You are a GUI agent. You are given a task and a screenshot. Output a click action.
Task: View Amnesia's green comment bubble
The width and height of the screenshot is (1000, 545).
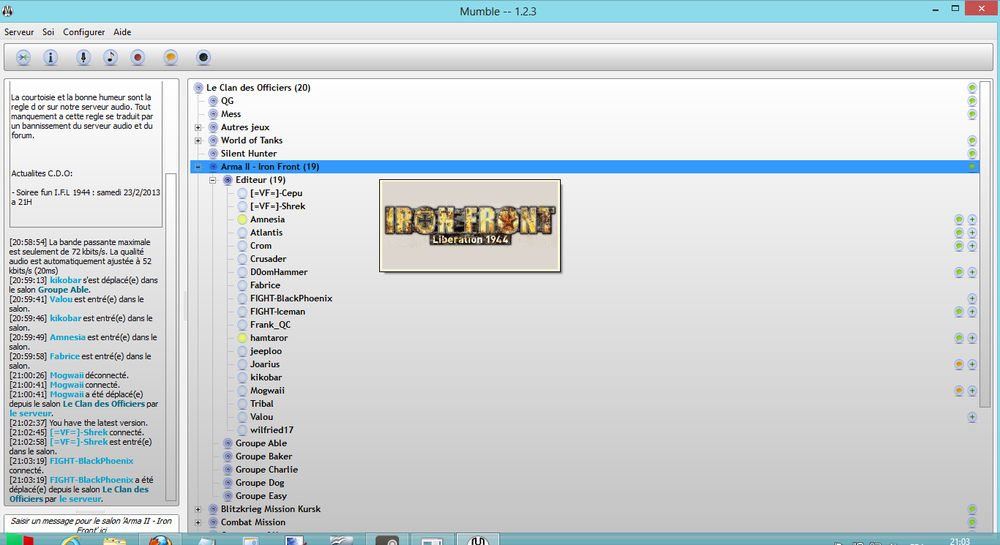pyautogui.click(x=959, y=219)
